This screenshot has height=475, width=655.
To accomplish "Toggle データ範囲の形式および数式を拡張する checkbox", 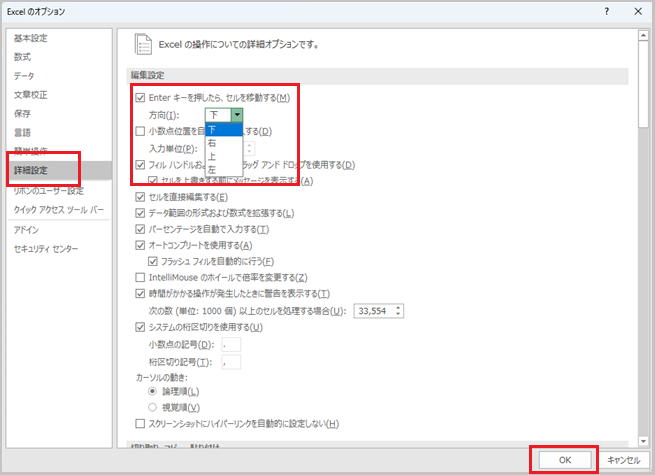I will coord(140,213).
